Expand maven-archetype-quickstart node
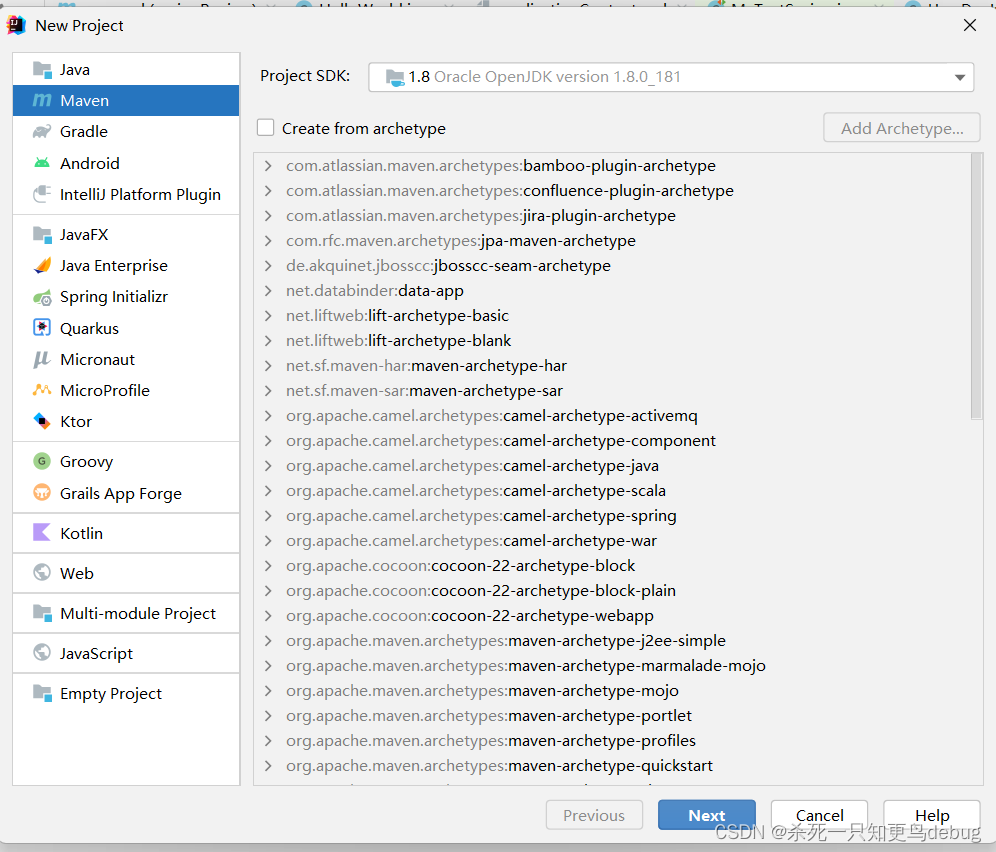 (x=268, y=766)
